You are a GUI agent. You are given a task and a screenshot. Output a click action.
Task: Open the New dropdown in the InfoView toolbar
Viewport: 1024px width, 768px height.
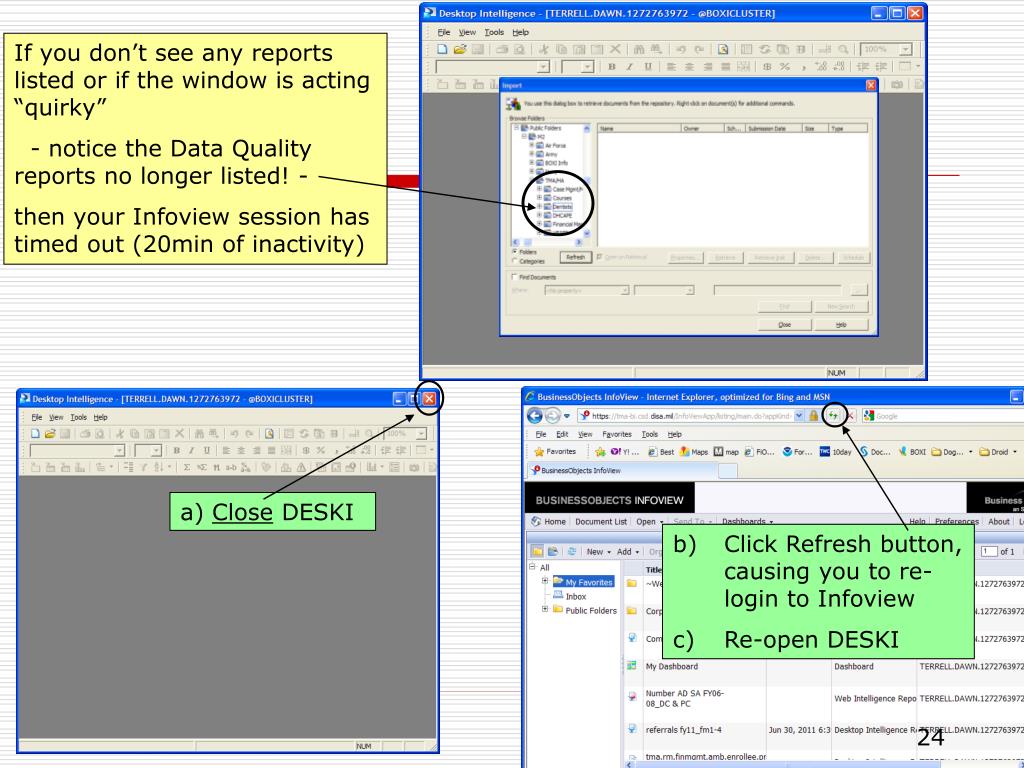coord(599,552)
